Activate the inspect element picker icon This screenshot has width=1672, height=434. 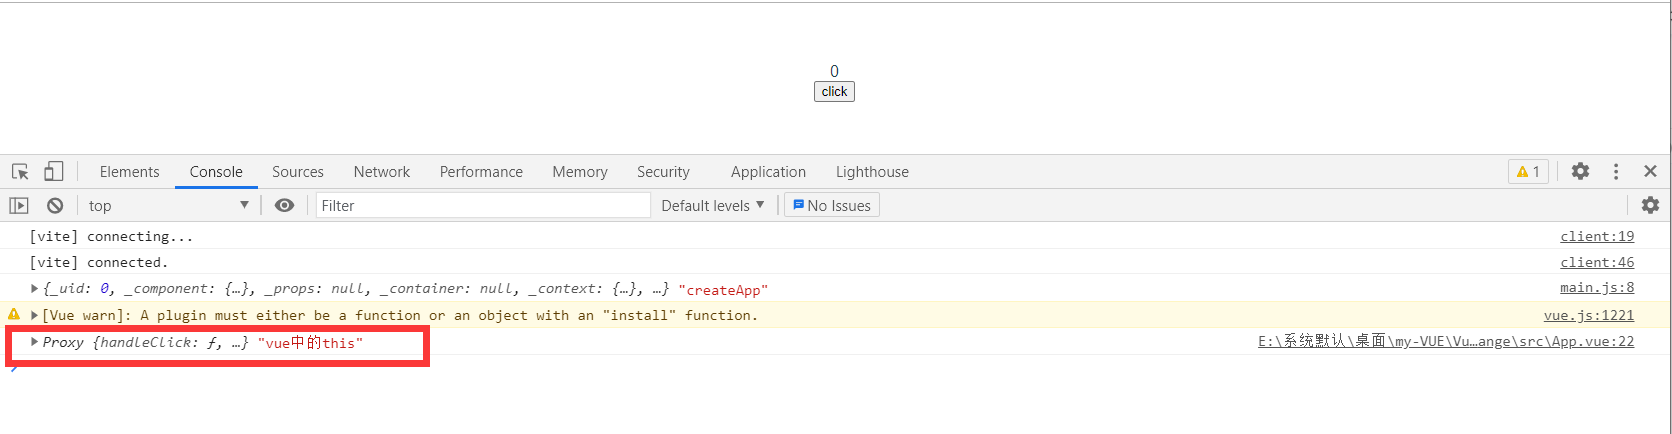pyautogui.click(x=20, y=171)
